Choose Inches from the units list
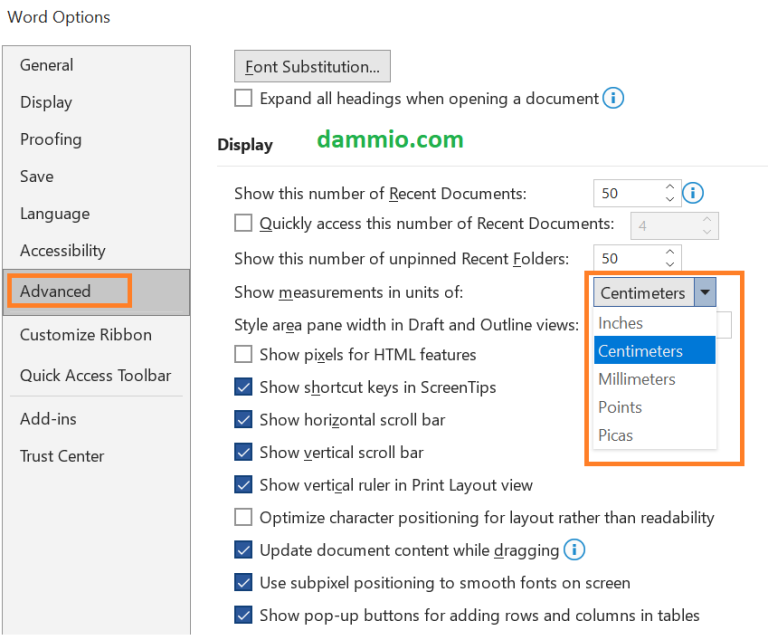Viewport: 768px width, 640px height. pyautogui.click(x=620, y=323)
